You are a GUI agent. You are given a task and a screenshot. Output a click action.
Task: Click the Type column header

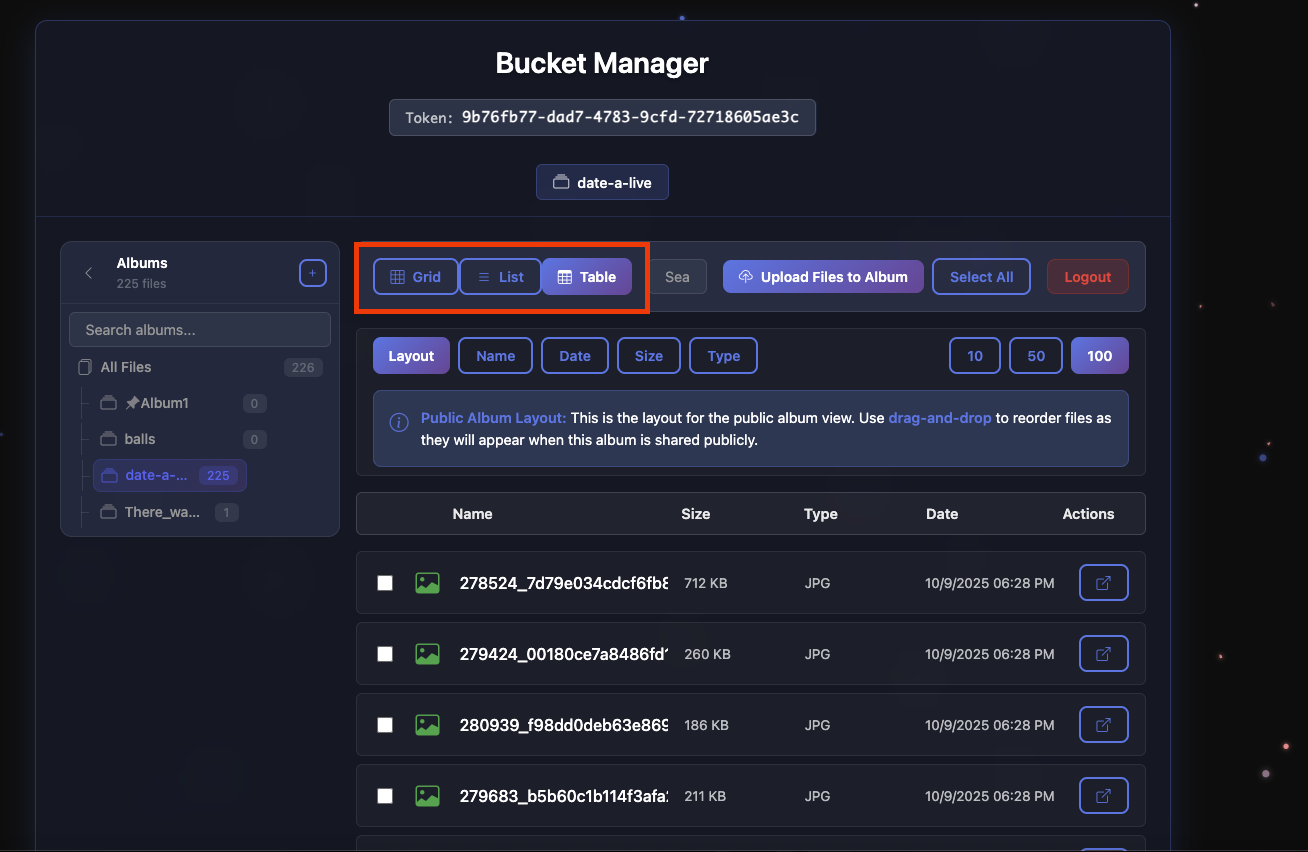(820, 514)
